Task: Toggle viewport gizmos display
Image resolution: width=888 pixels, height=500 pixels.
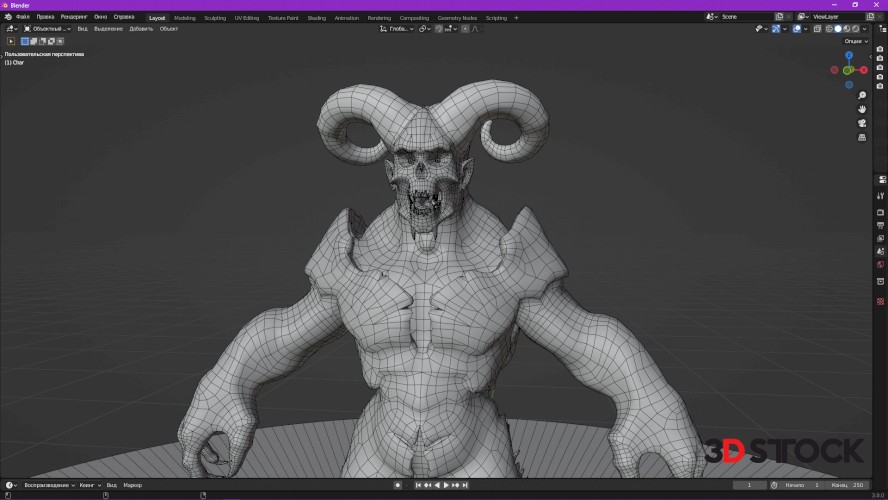Action: [x=776, y=29]
